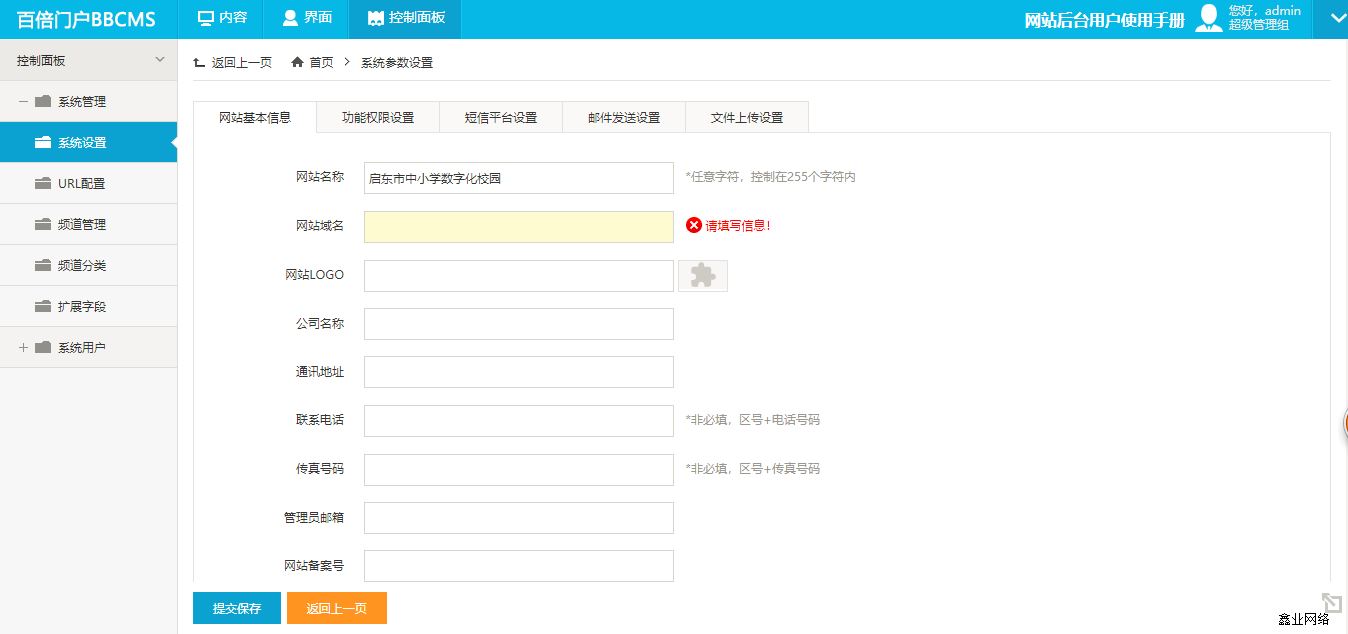
Task: Open the 内容 top navigation menu
Action: click(221, 18)
